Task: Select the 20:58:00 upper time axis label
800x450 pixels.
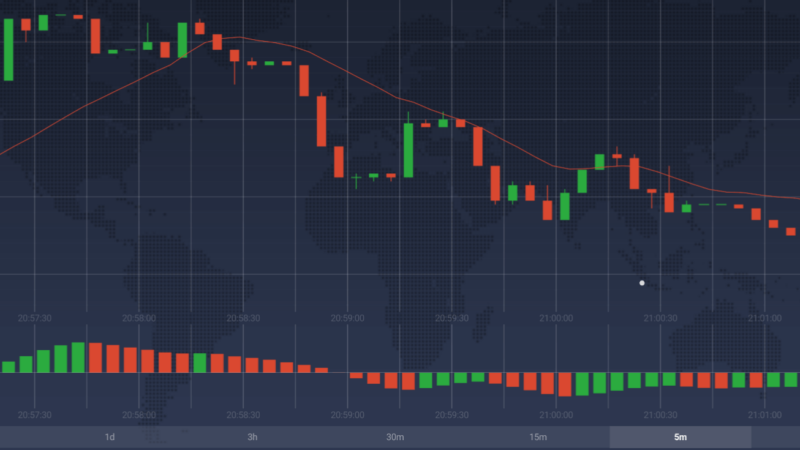Action: point(138,317)
